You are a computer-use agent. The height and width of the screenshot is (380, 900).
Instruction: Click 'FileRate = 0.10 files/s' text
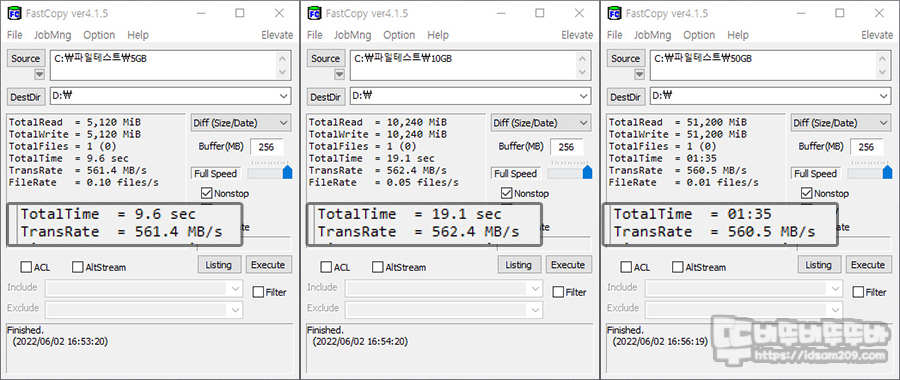tap(84, 183)
